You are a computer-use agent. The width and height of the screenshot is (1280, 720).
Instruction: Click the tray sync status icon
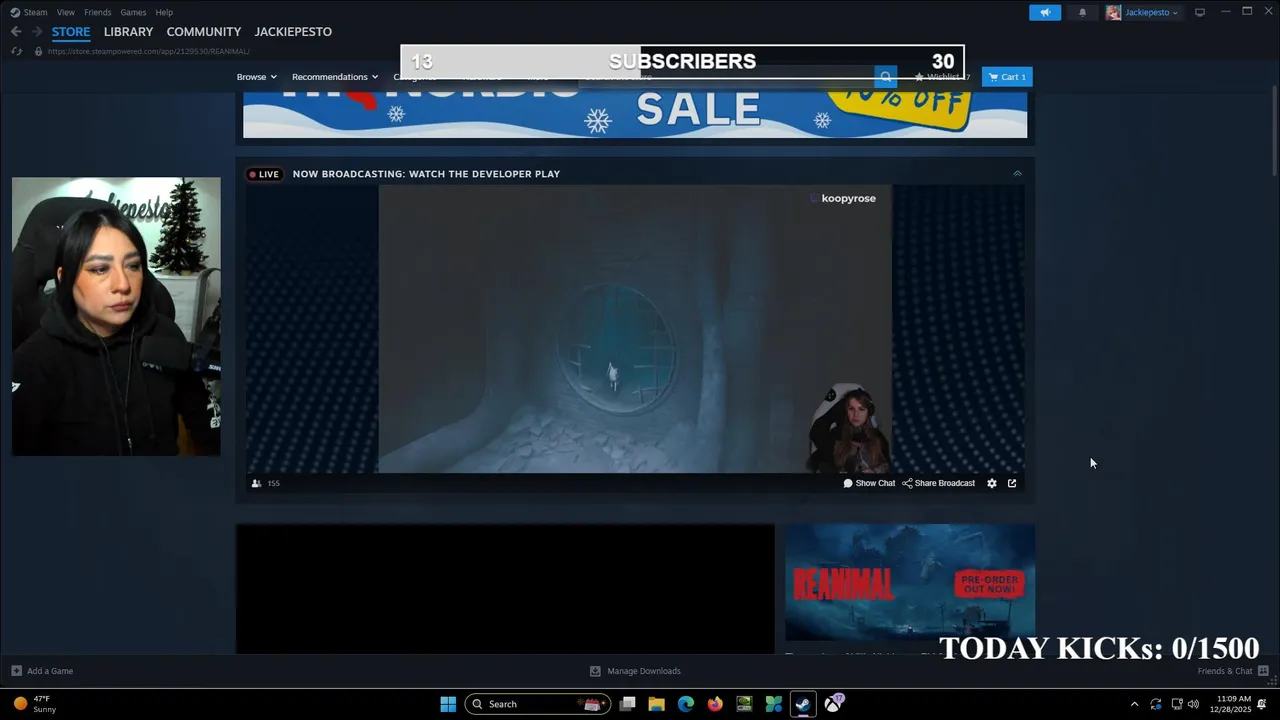(1156, 704)
